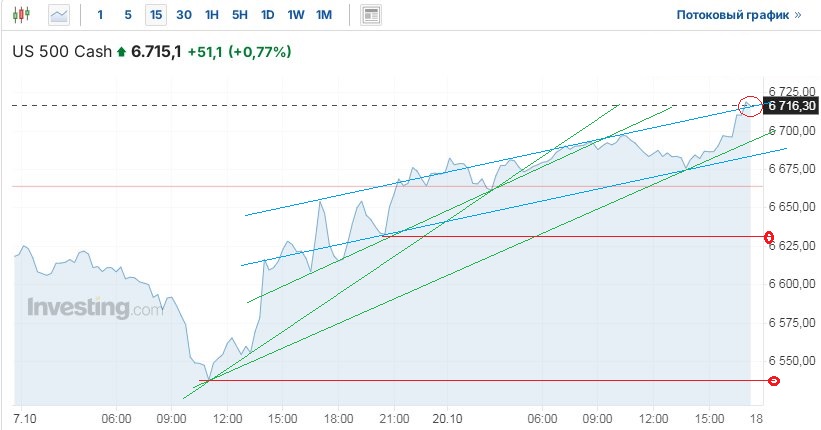Screen dimensions: 821x430
Task: Click the 6 716,30 current price label
Action: tap(790, 105)
